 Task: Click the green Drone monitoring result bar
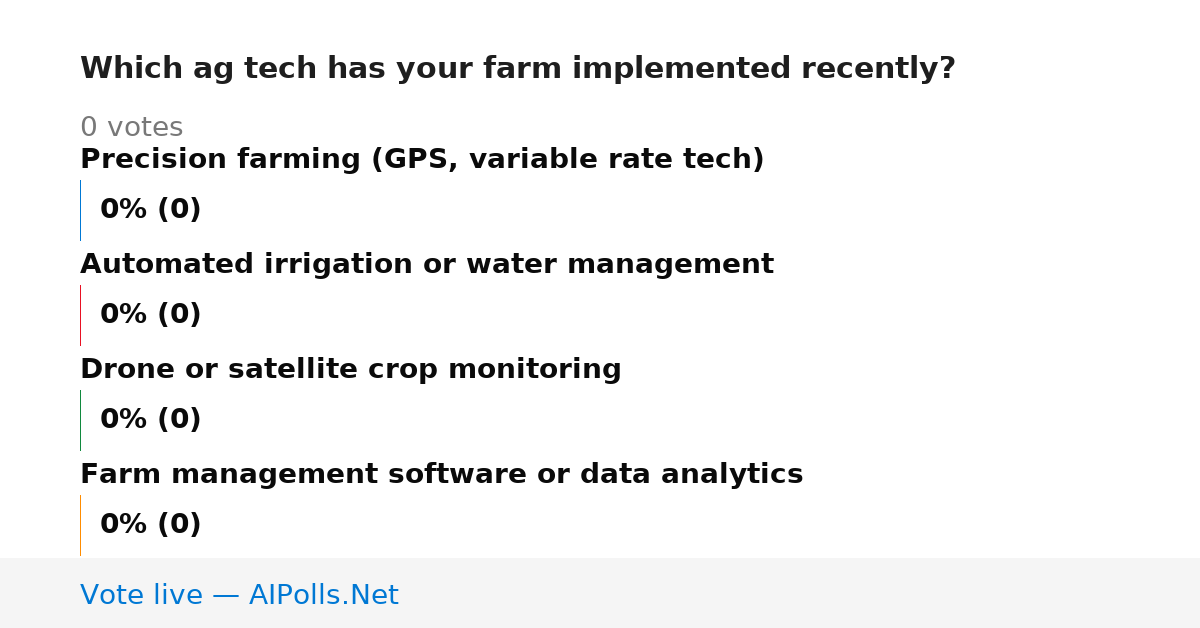[80, 420]
